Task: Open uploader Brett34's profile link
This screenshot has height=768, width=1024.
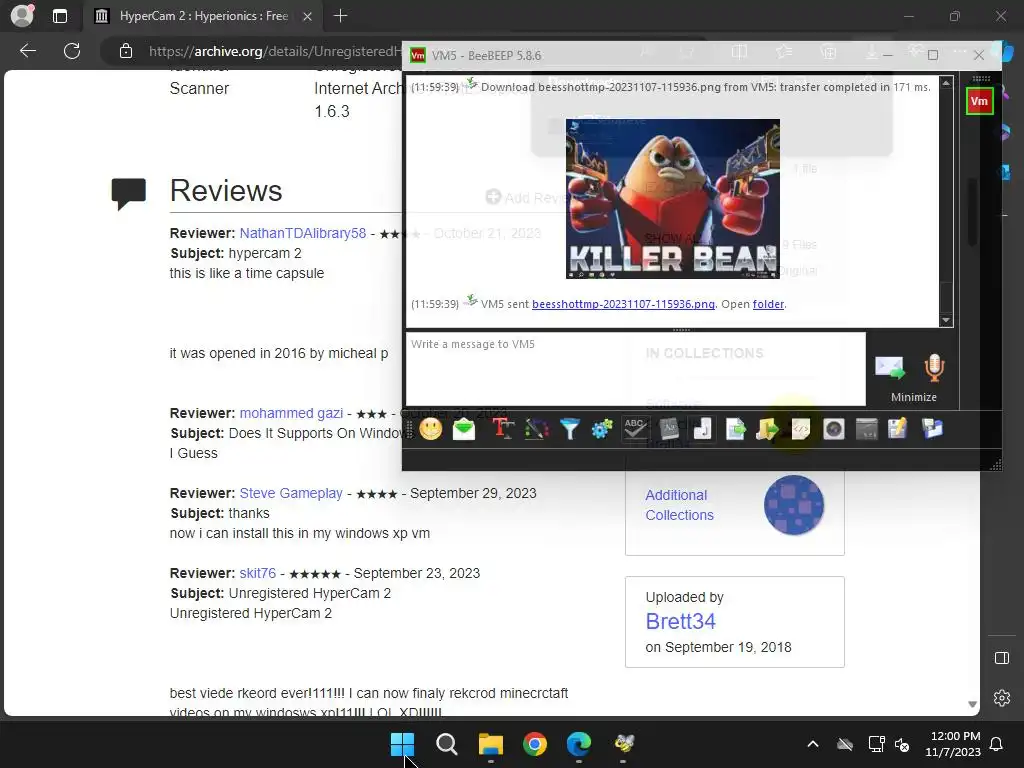Action: pos(680,621)
